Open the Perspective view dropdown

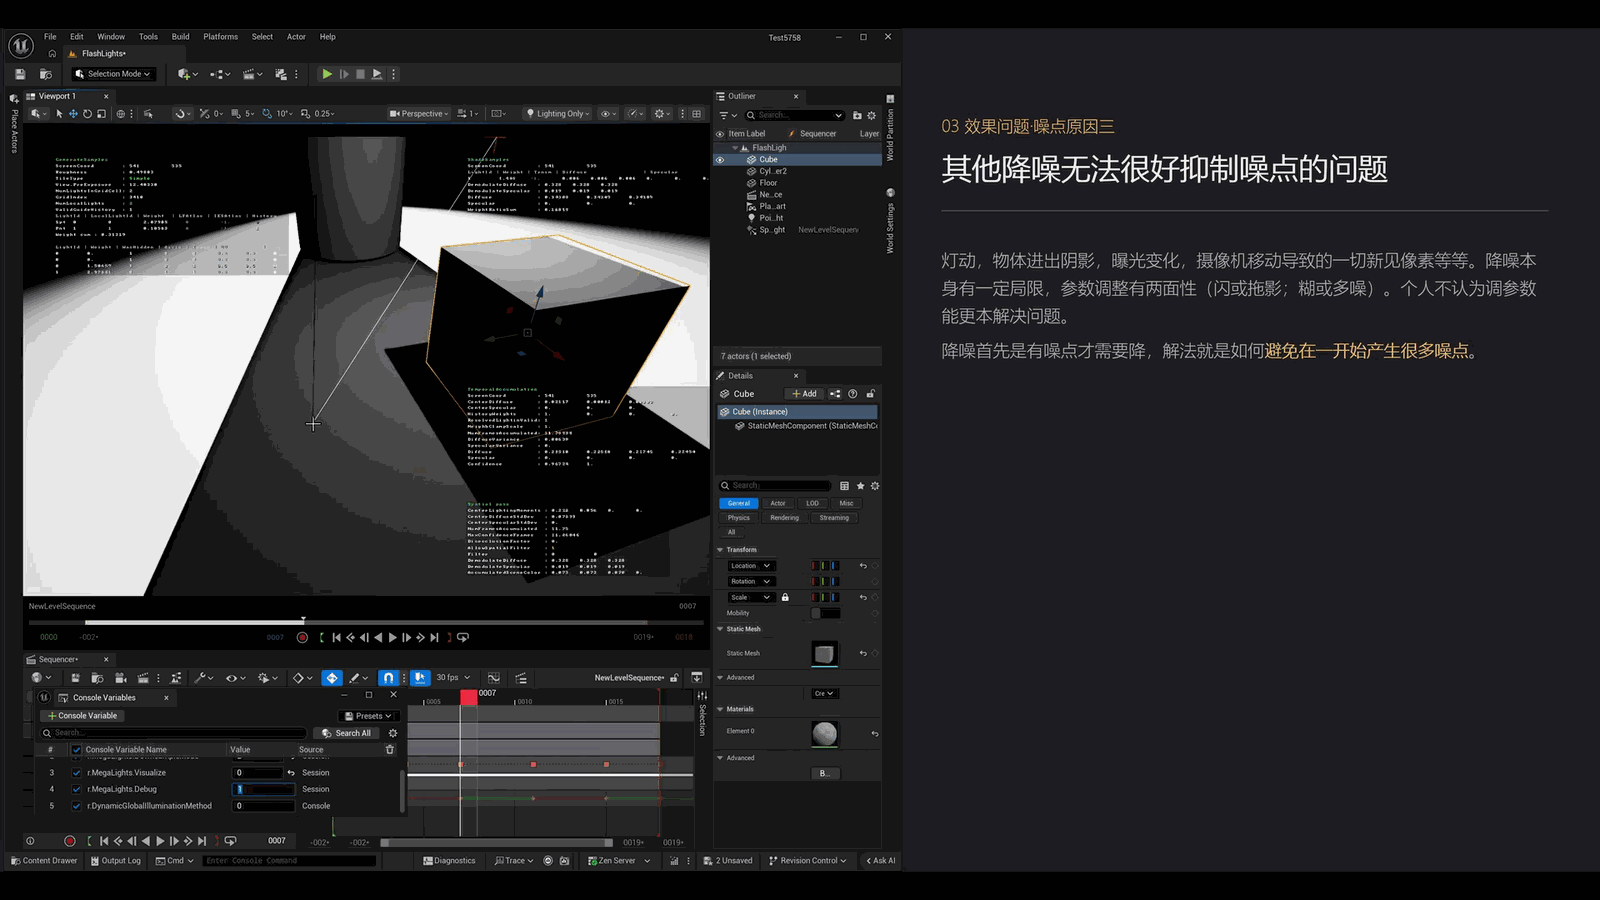(x=420, y=114)
